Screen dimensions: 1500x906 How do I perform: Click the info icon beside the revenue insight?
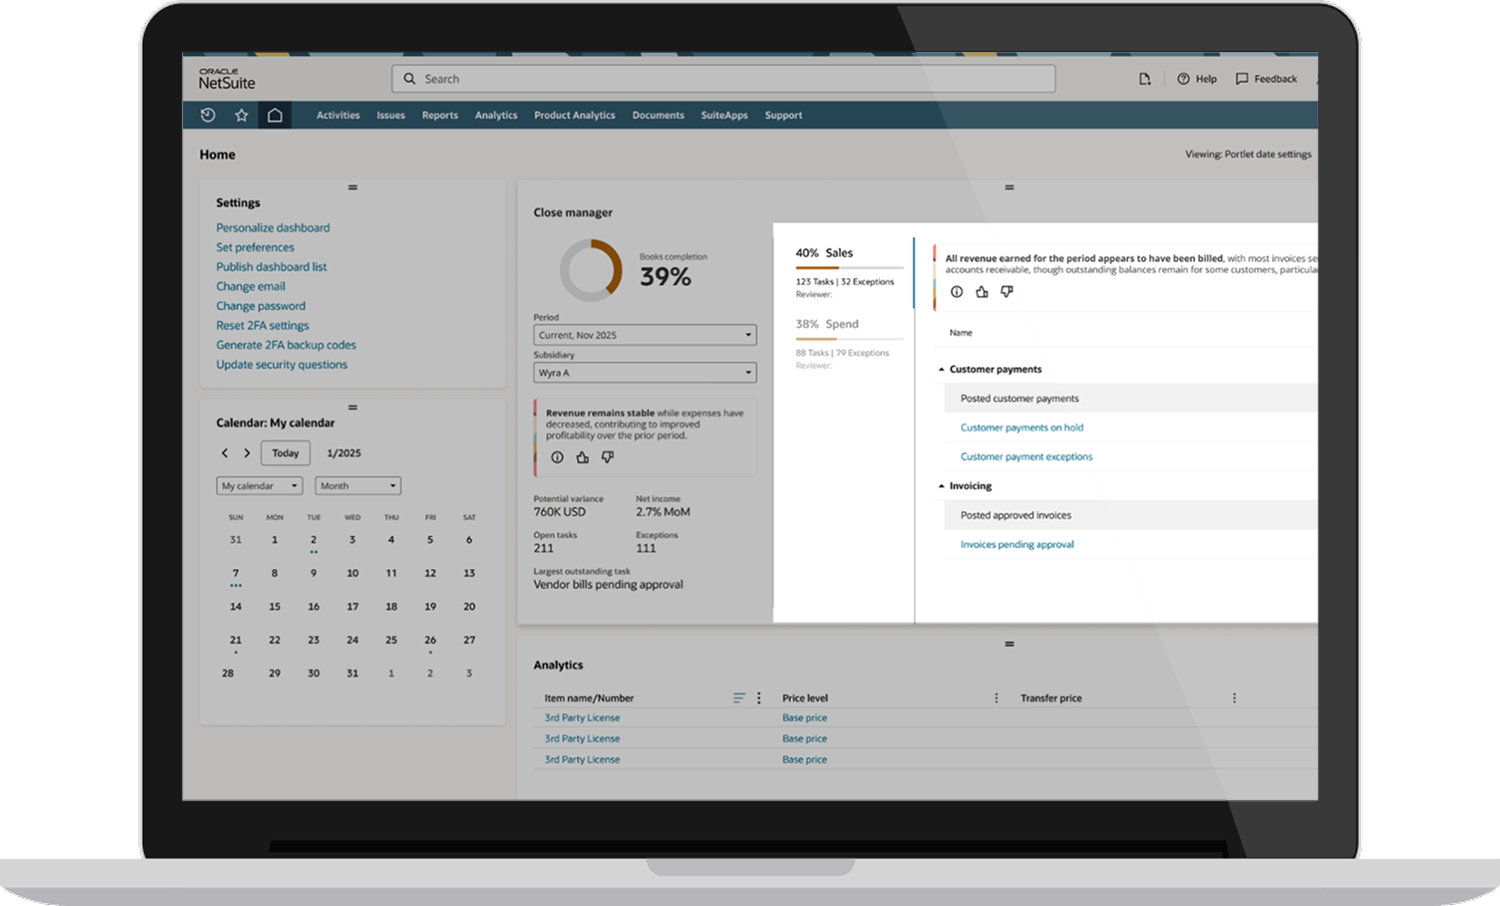point(557,457)
